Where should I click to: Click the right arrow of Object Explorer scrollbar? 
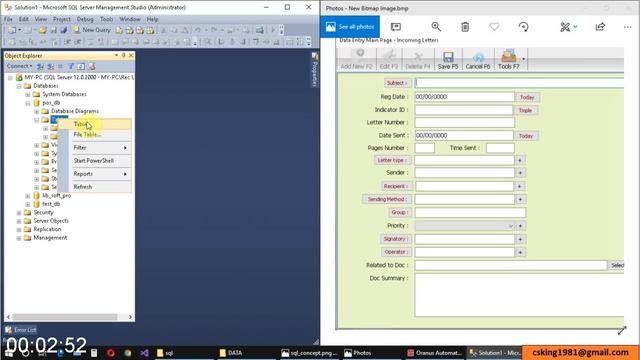[130, 317]
